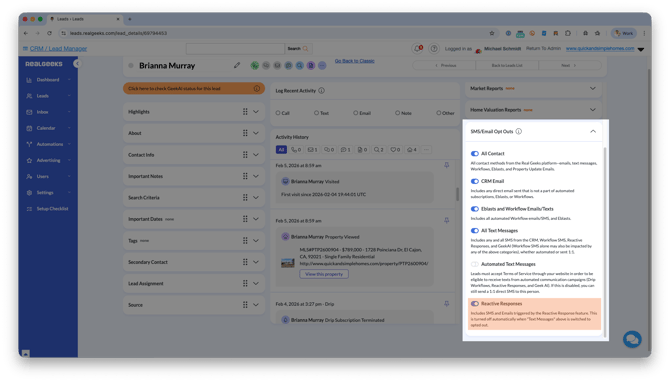Click the pencil icon next to Brianna Murray
This screenshot has width=670, height=382.
237,65
